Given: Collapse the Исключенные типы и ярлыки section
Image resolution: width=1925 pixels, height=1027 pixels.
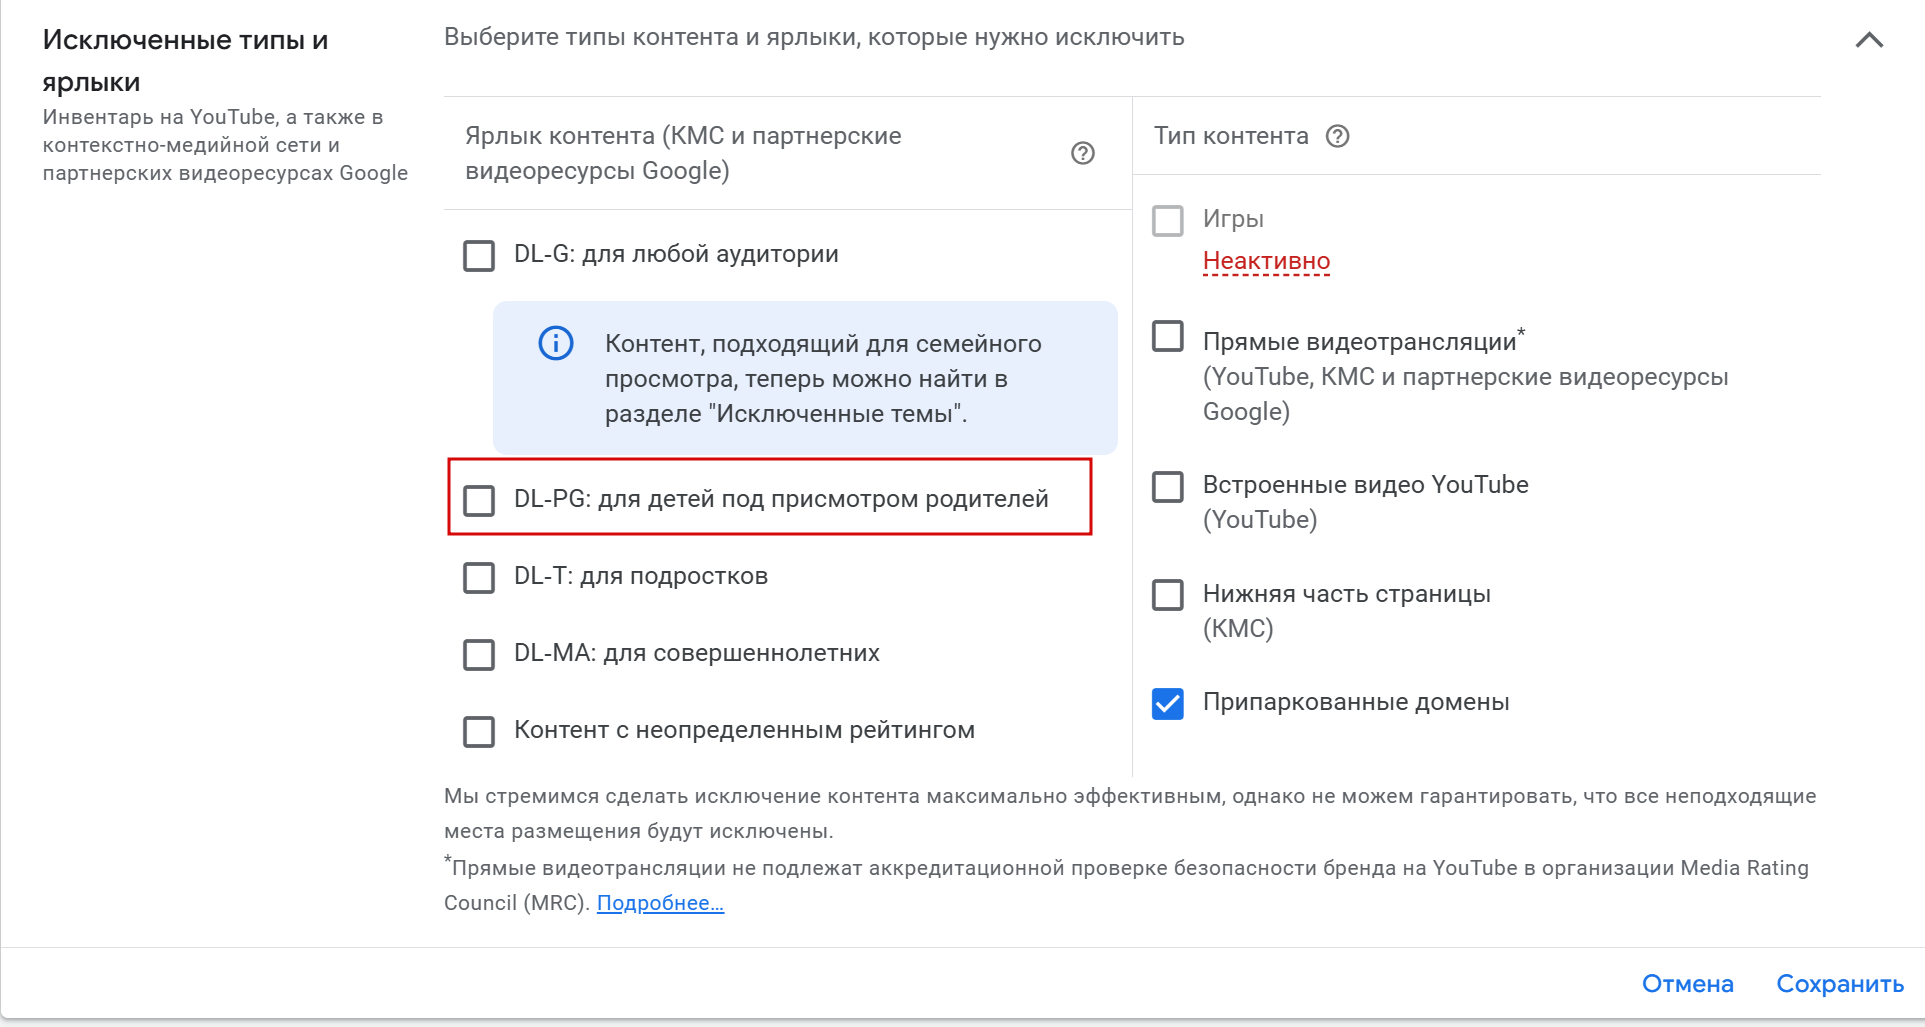Looking at the screenshot, I should 1868,40.
